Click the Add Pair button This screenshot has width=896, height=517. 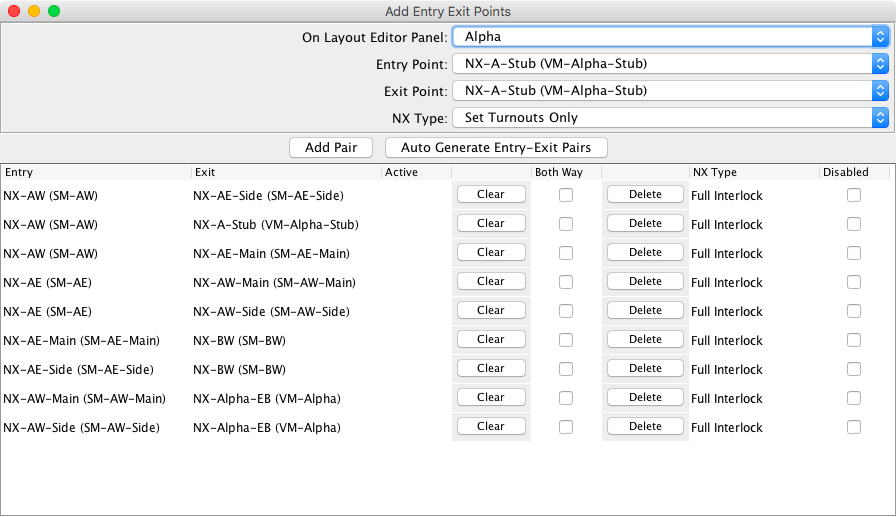click(x=330, y=148)
